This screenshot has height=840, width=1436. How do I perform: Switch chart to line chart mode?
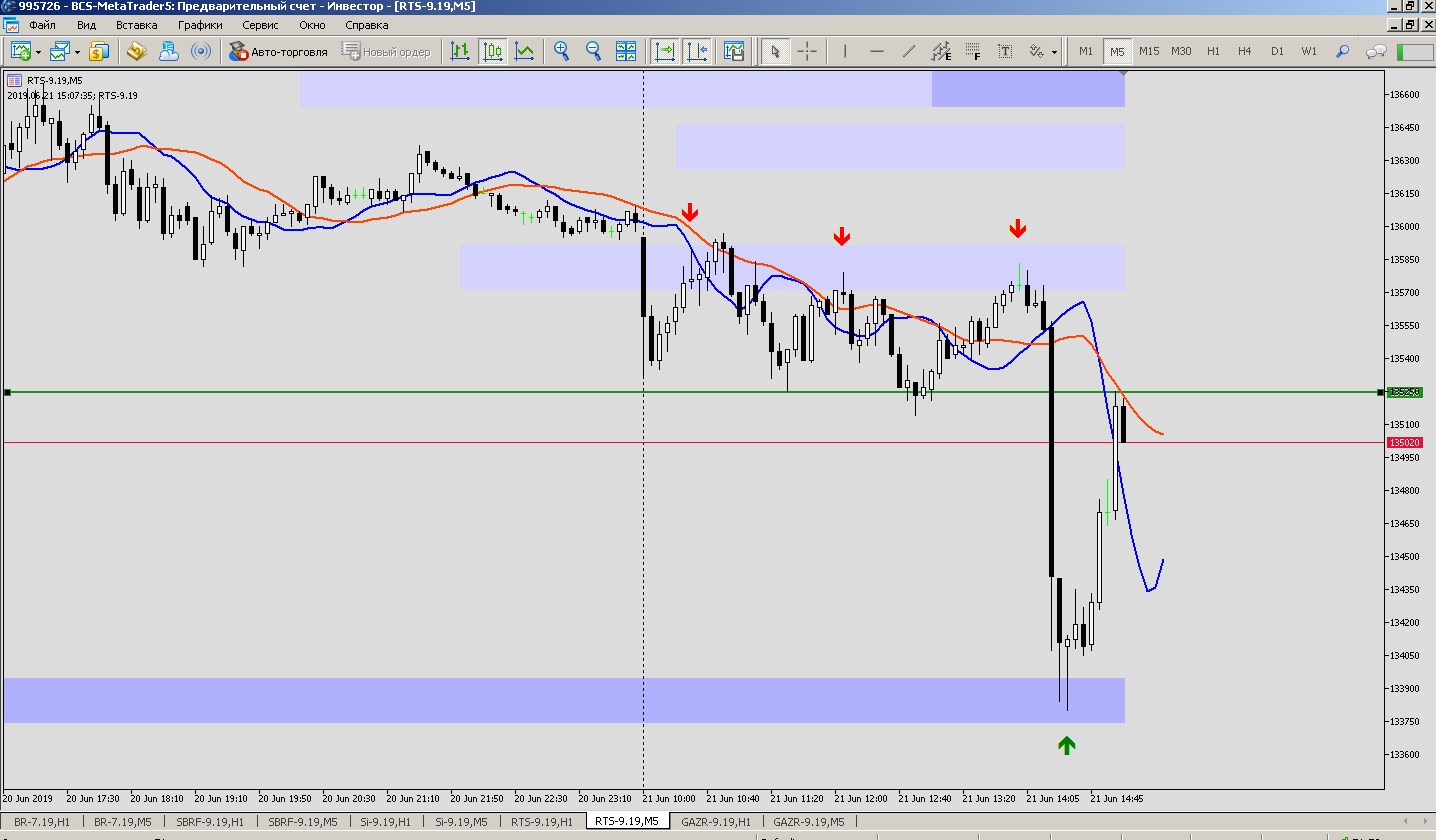click(x=524, y=51)
